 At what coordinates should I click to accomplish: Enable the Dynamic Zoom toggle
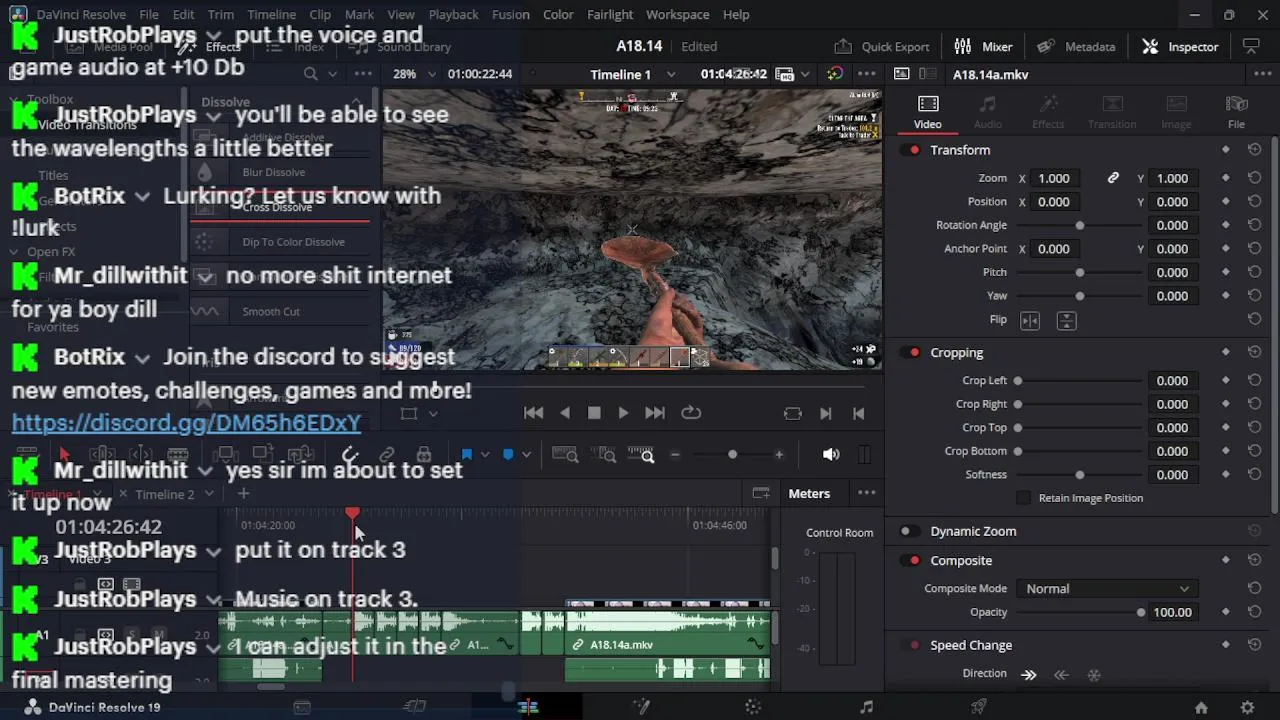(x=908, y=532)
